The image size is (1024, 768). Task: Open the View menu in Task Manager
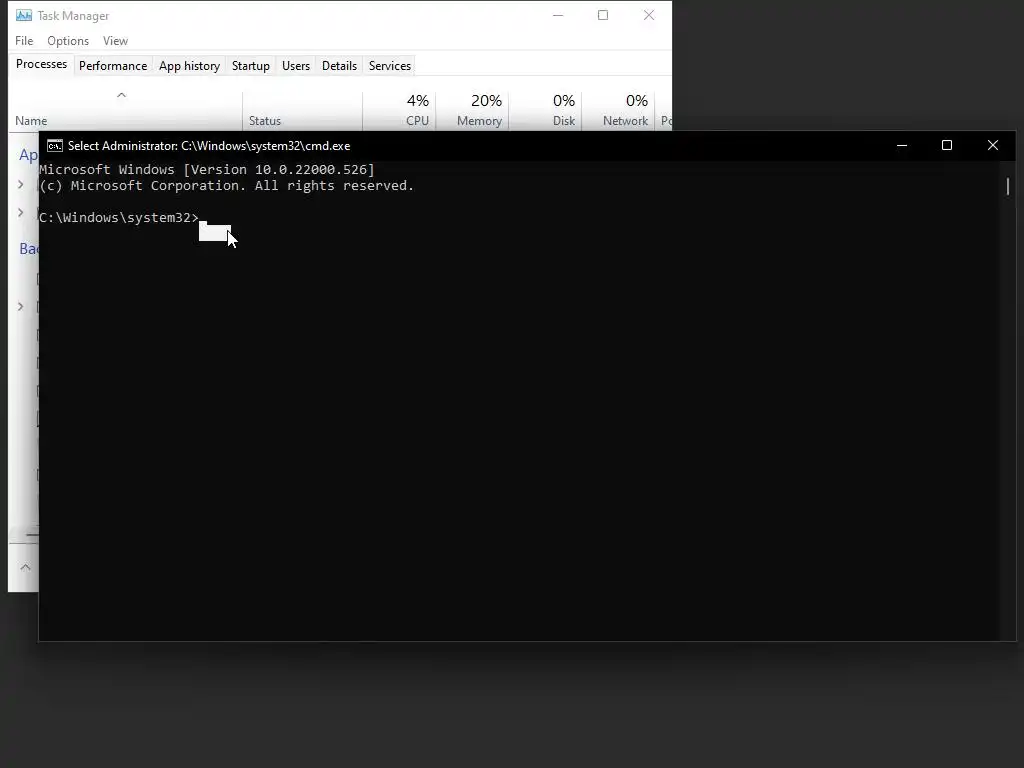pos(116,40)
